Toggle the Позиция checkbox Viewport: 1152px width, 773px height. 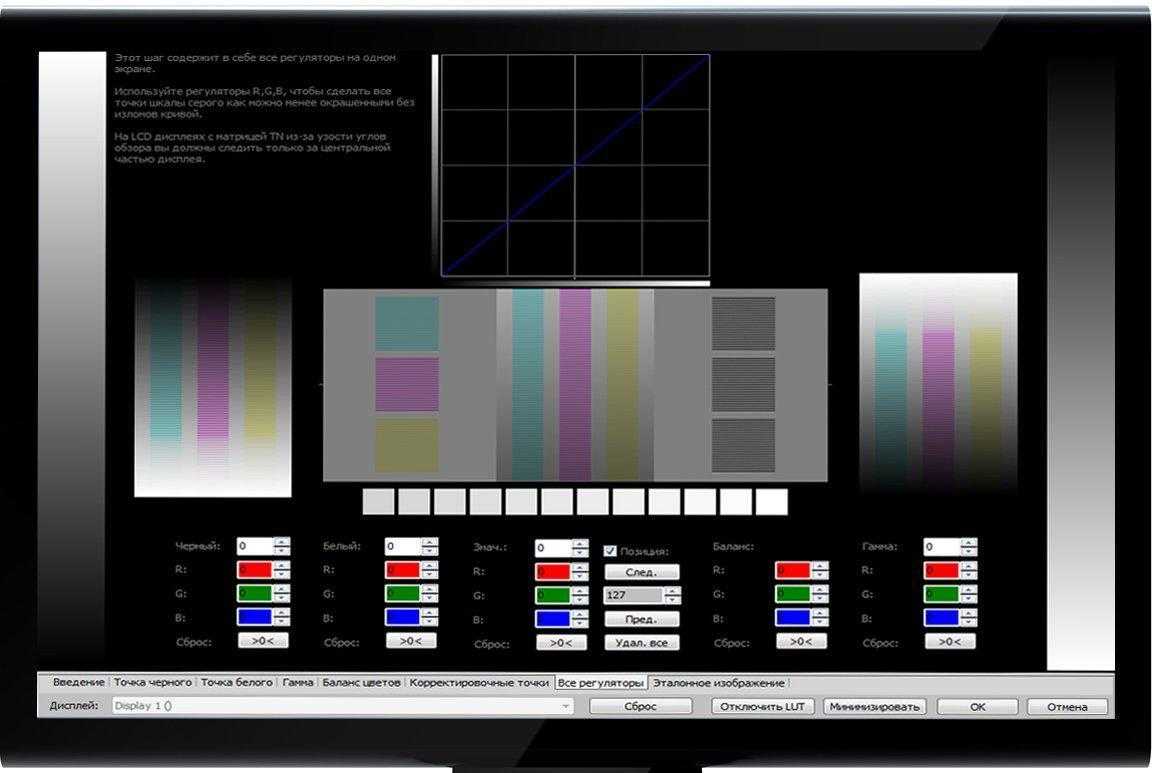point(610,550)
